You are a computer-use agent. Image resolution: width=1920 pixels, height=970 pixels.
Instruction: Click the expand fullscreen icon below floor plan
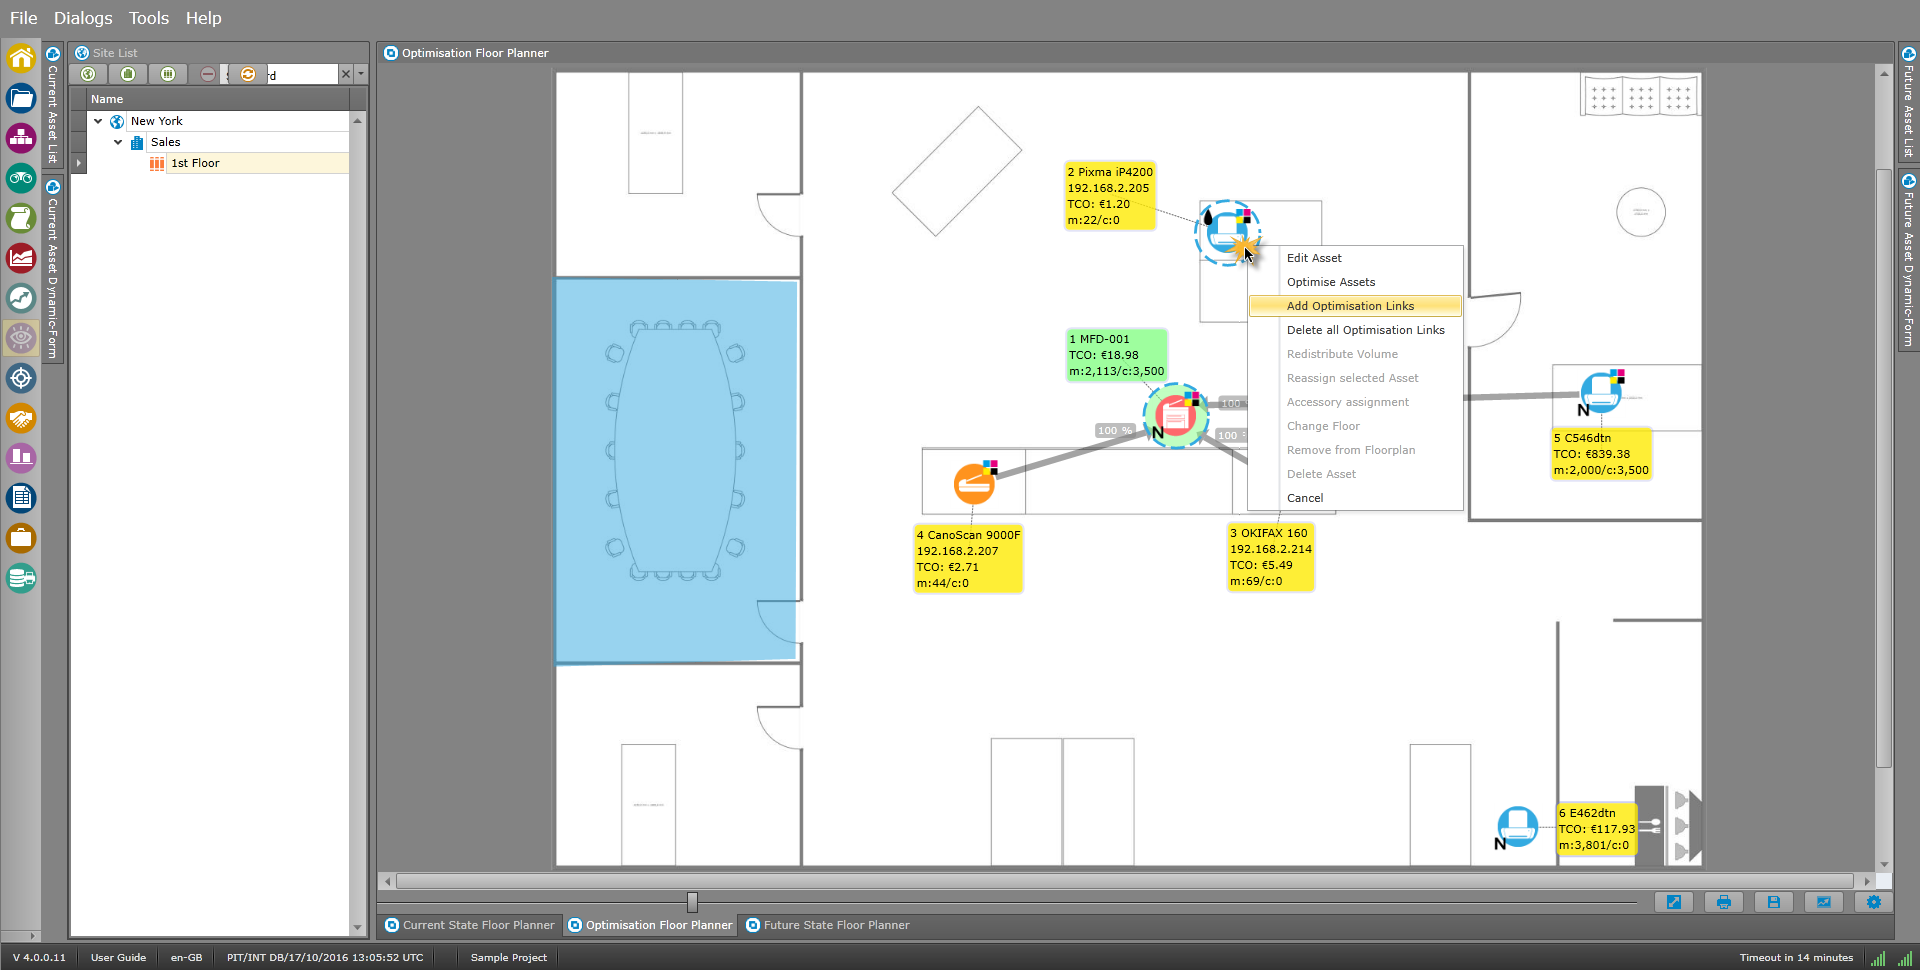click(x=1674, y=902)
